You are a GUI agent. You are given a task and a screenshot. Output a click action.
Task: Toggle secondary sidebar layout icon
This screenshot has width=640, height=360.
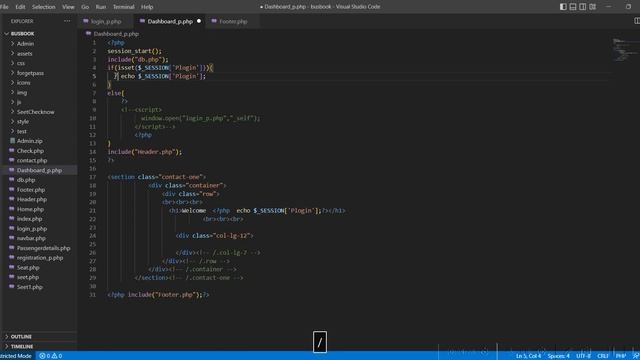coord(583,7)
